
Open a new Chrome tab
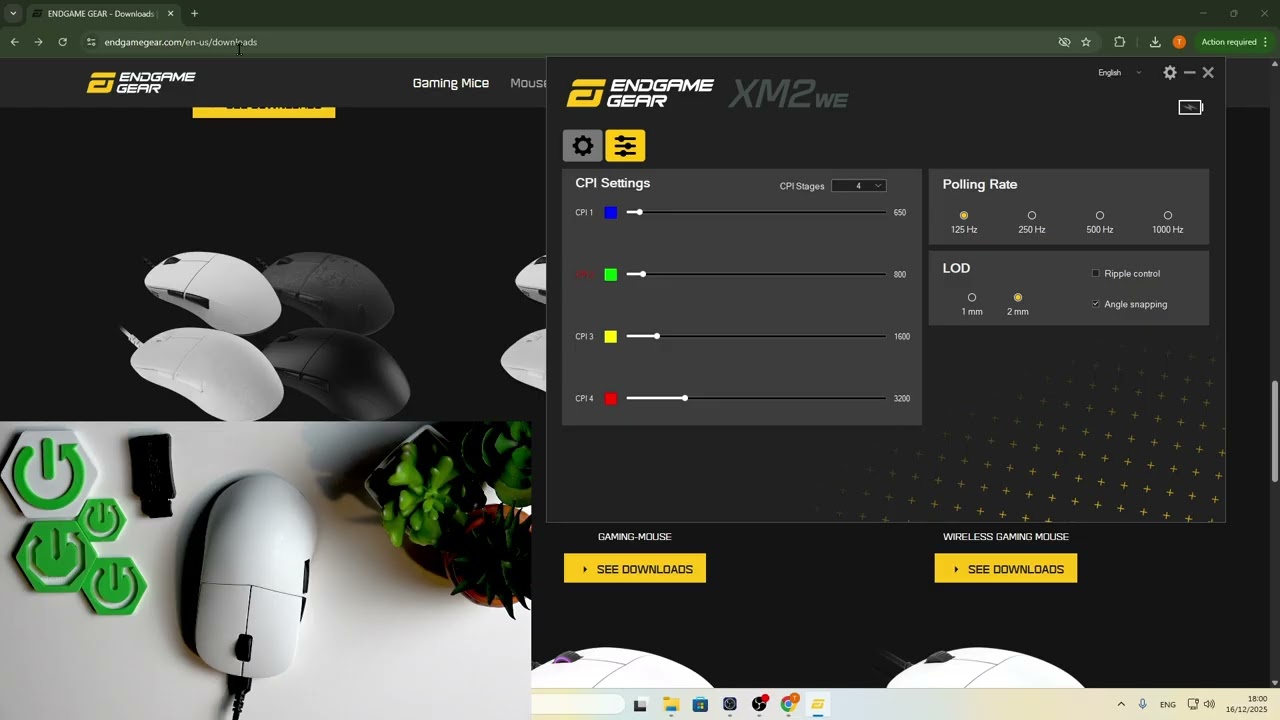tap(194, 14)
